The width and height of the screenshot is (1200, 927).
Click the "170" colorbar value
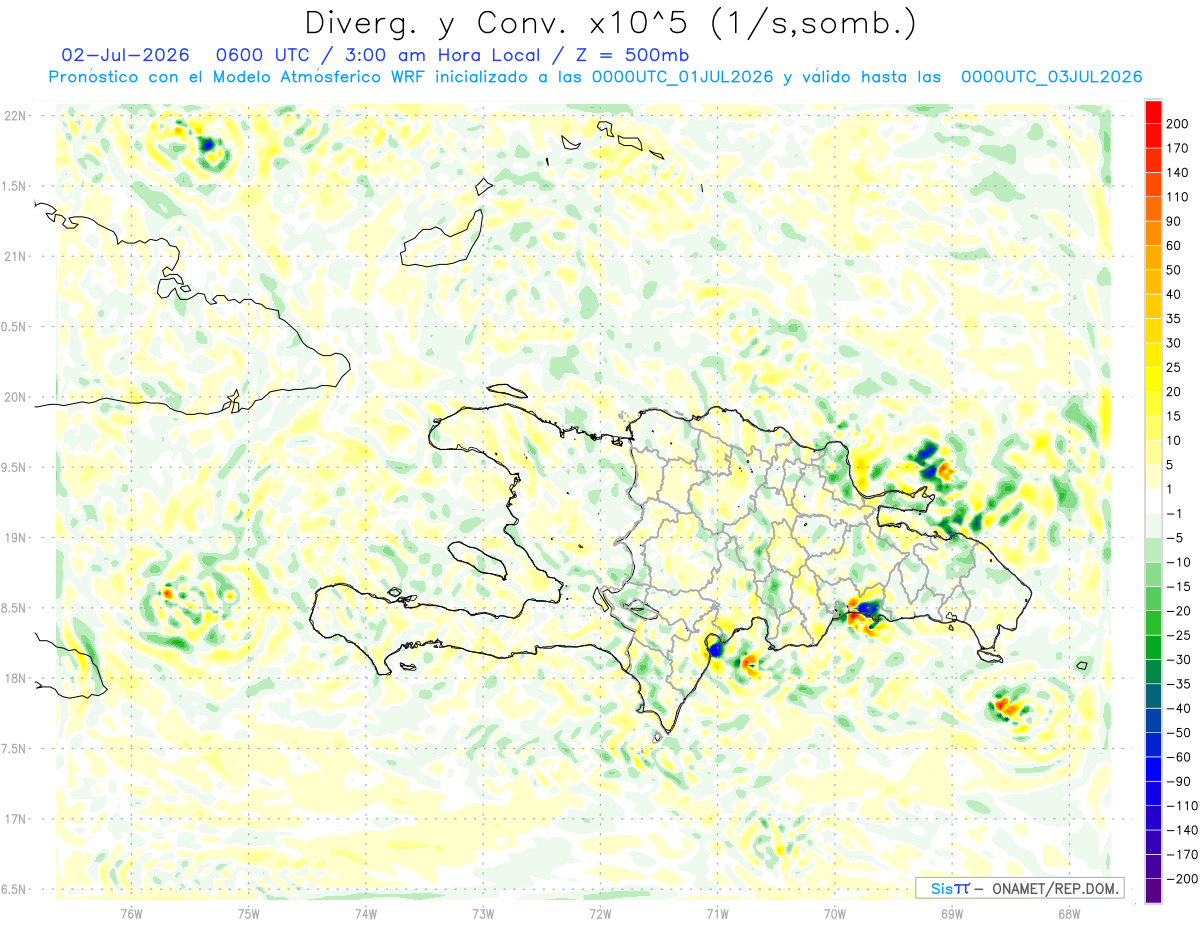pyautogui.click(x=1179, y=148)
